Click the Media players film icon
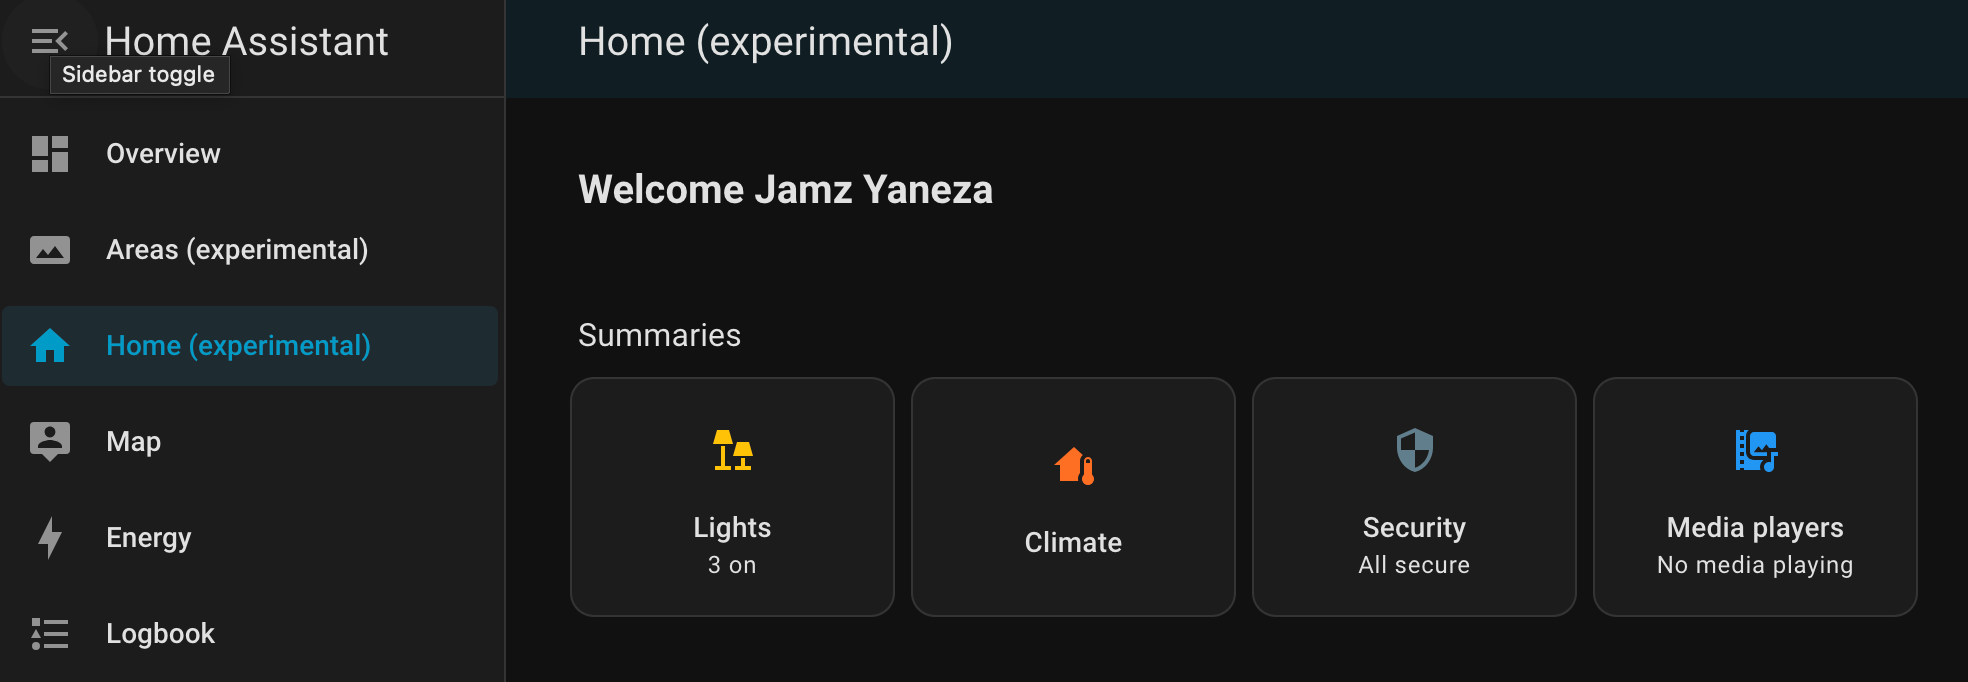This screenshot has width=1968, height=682. tap(1754, 450)
